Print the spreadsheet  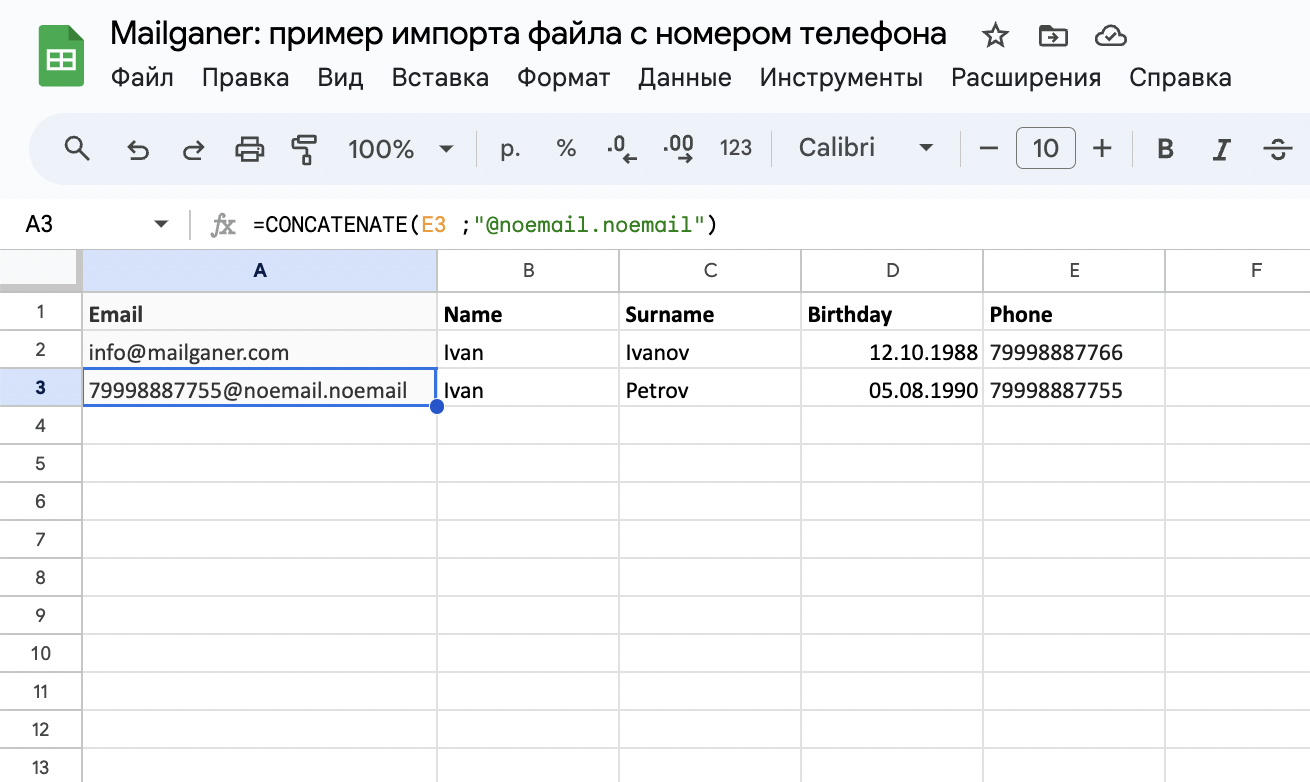tap(249, 150)
